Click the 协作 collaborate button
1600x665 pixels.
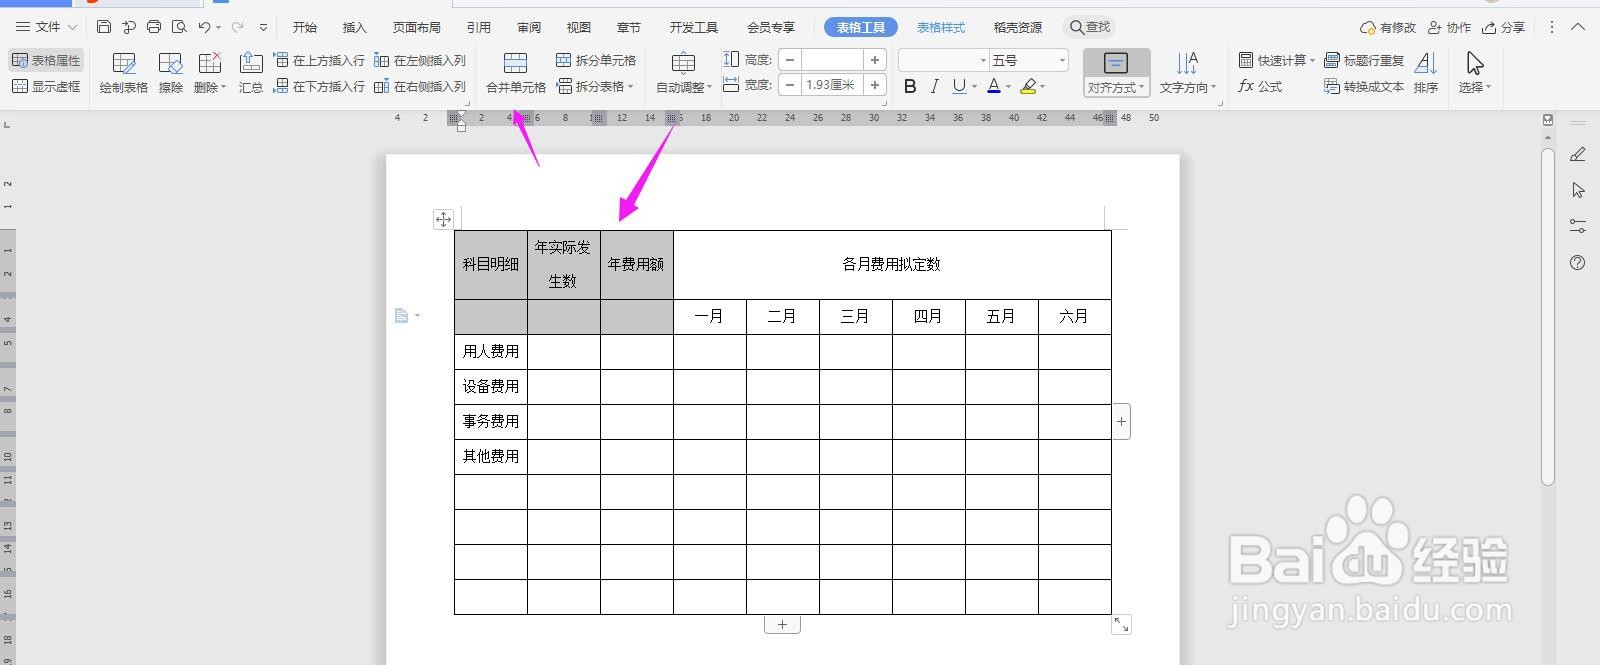point(1450,27)
